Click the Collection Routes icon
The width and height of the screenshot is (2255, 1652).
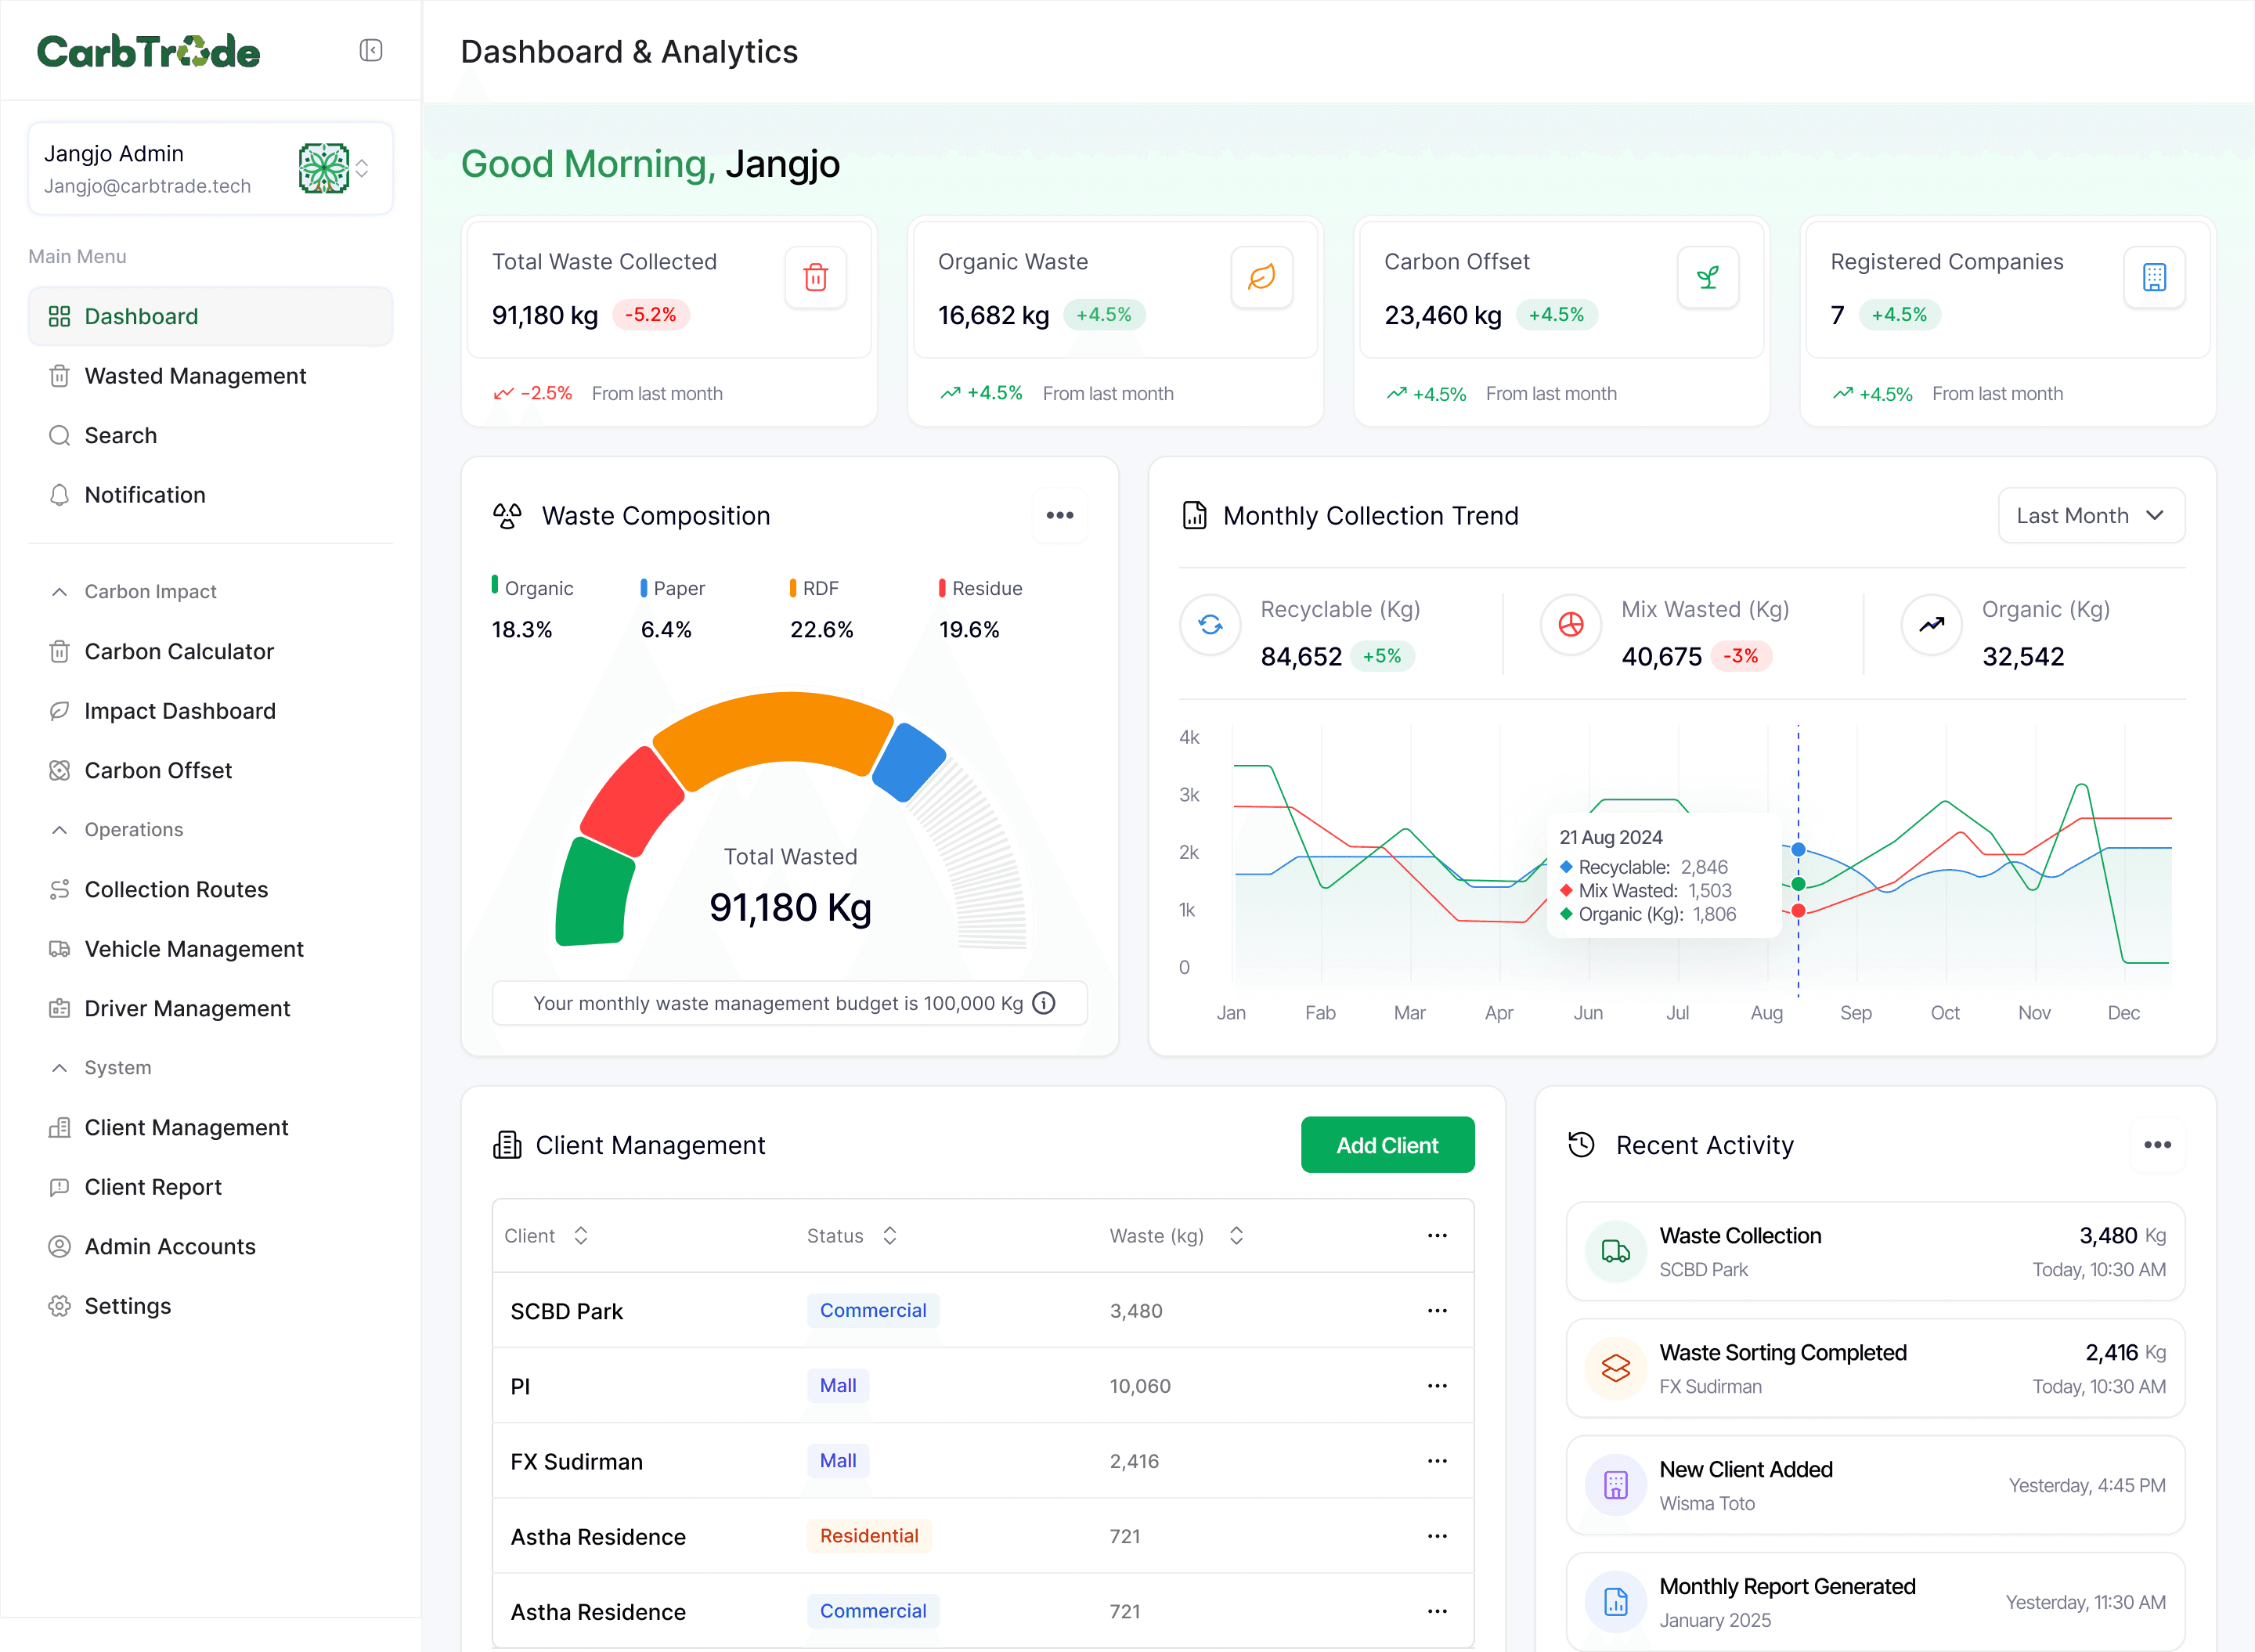tap(59, 889)
